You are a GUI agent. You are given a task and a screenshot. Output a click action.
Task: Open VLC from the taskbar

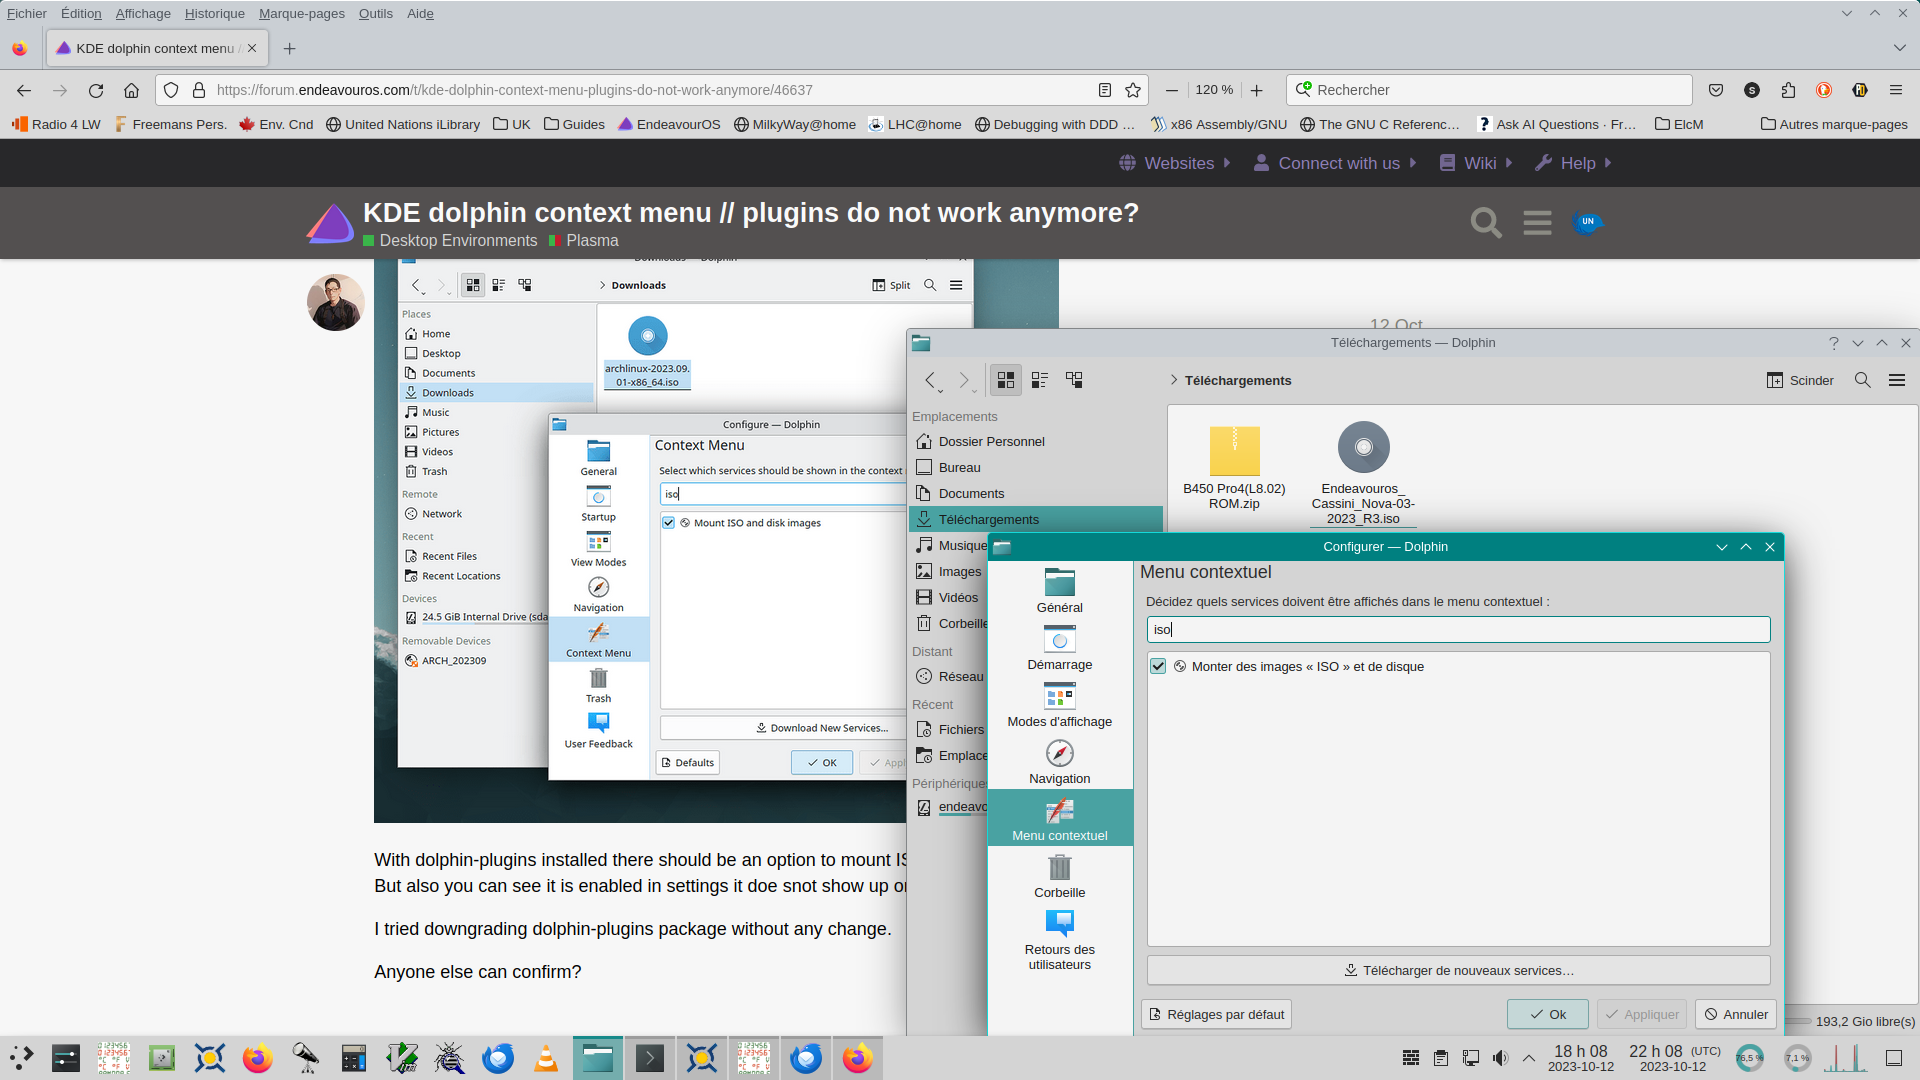click(546, 1058)
